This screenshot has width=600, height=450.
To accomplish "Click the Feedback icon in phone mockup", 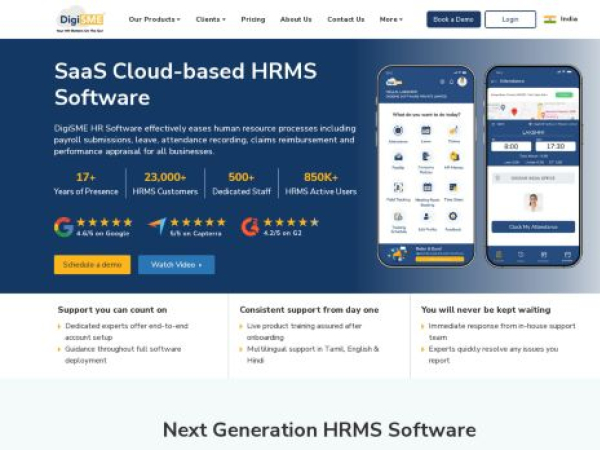I will [x=453, y=216].
